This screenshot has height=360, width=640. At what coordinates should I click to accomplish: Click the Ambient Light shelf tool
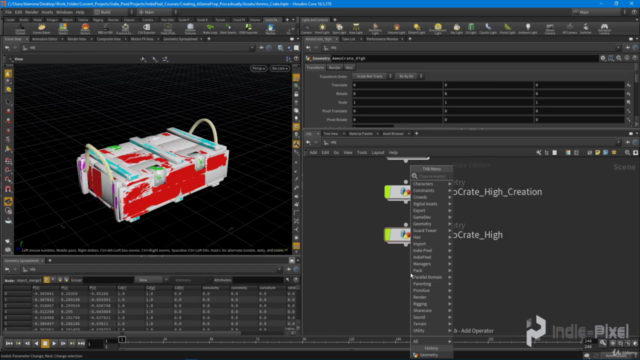(528, 29)
